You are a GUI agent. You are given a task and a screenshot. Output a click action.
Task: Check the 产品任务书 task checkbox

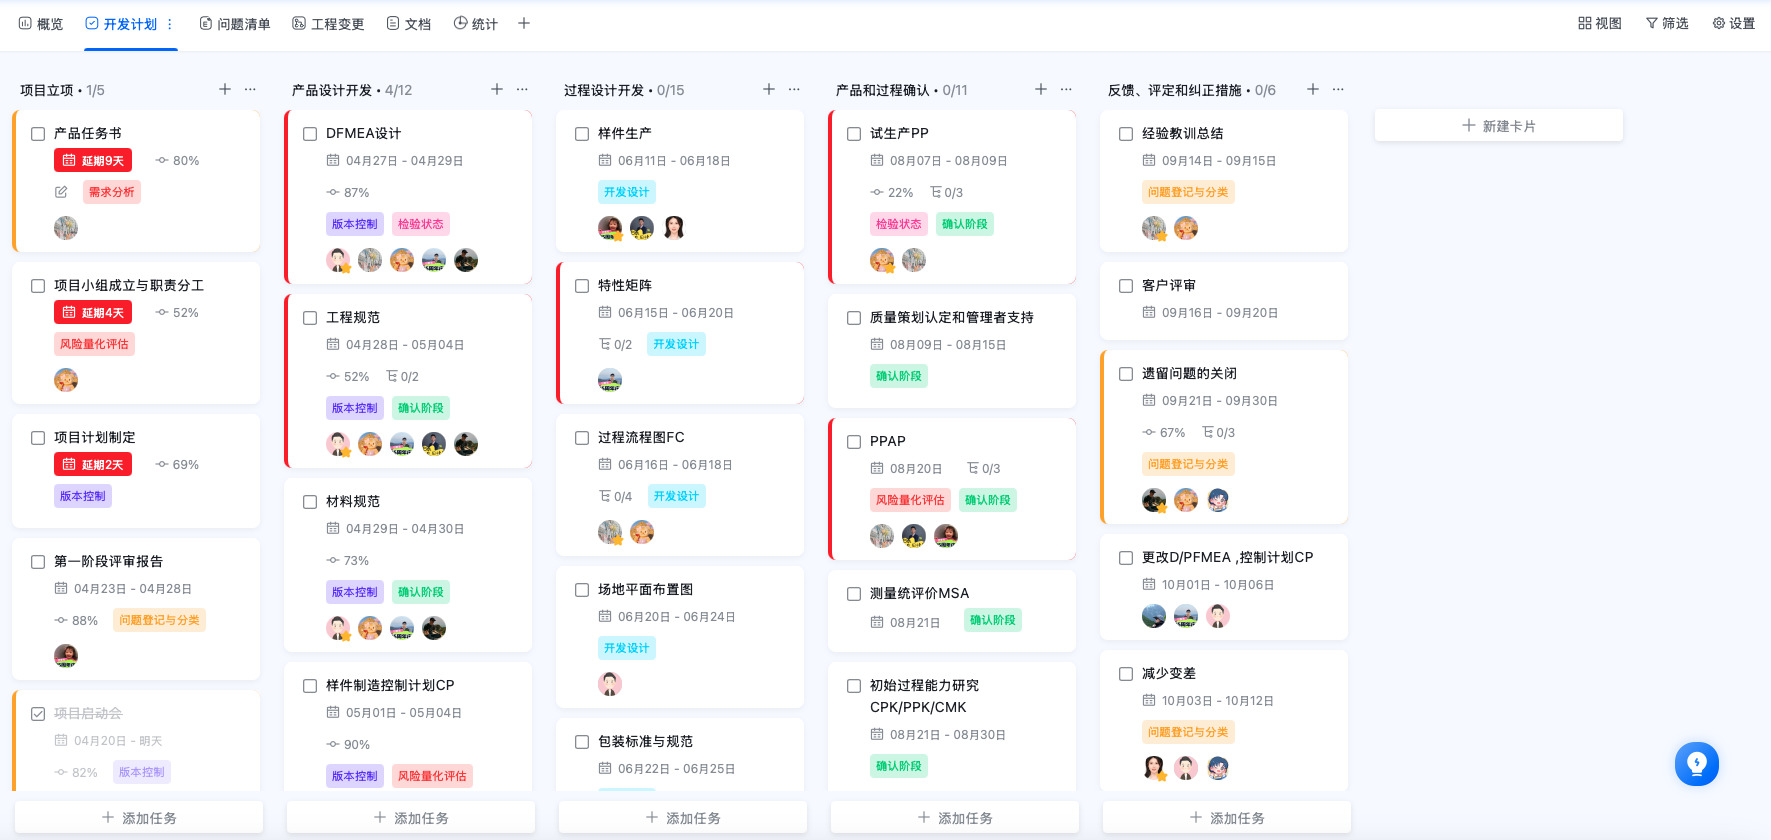point(38,134)
